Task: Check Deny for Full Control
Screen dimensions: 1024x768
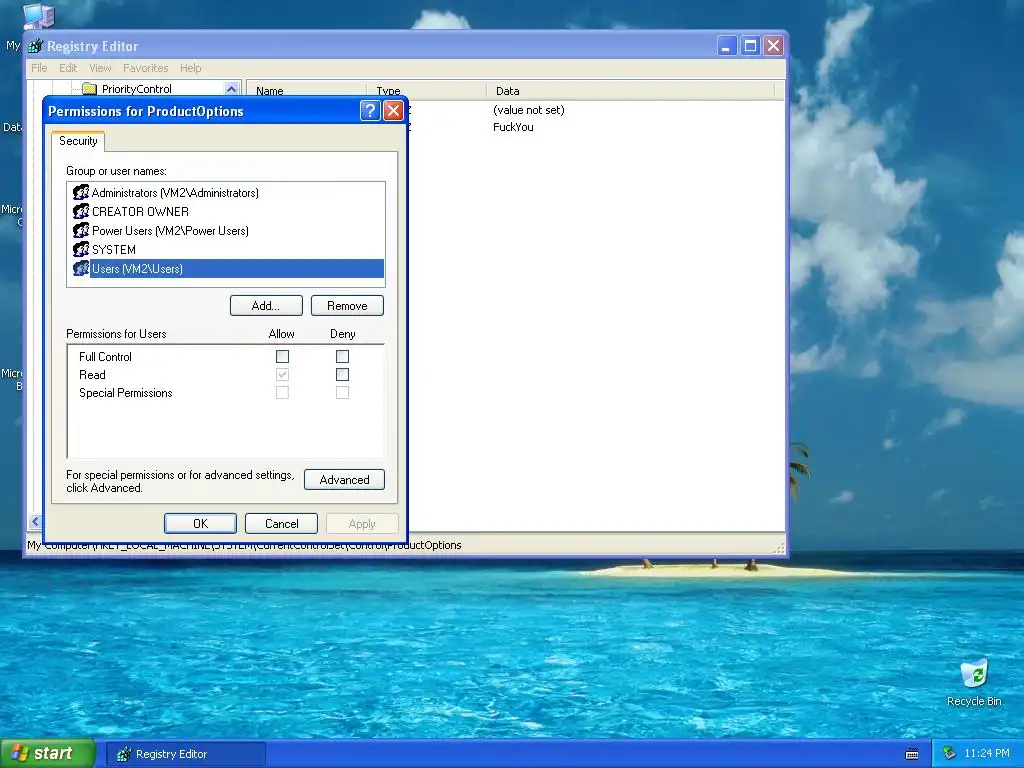Action: tap(342, 357)
